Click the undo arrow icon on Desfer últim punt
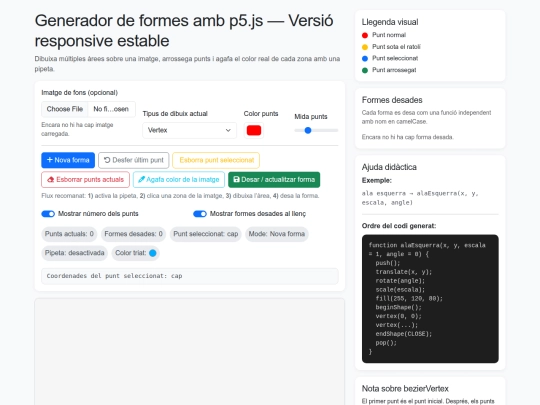This screenshot has width=540, height=405. [107, 160]
